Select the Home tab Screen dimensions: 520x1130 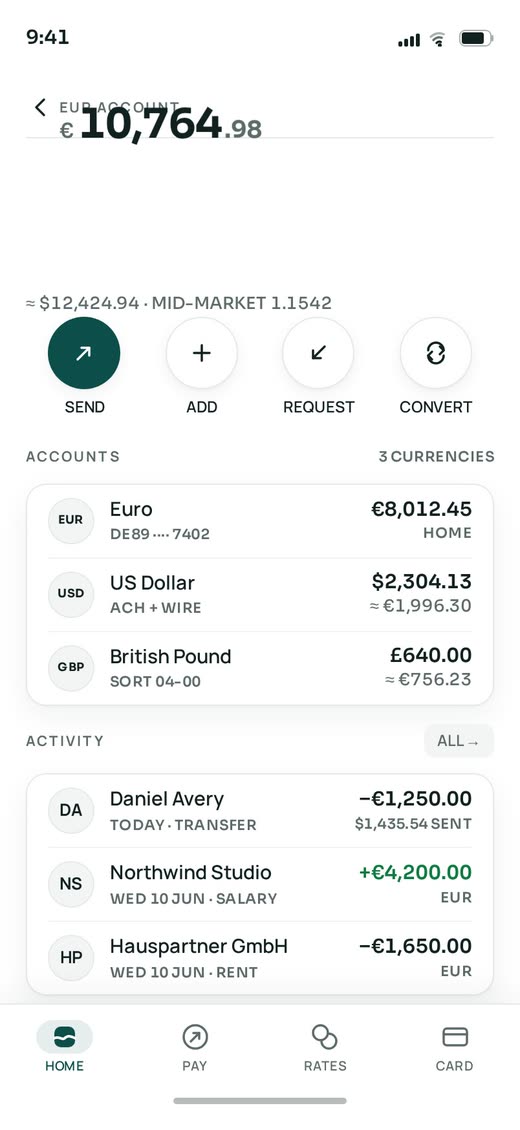click(65, 1046)
